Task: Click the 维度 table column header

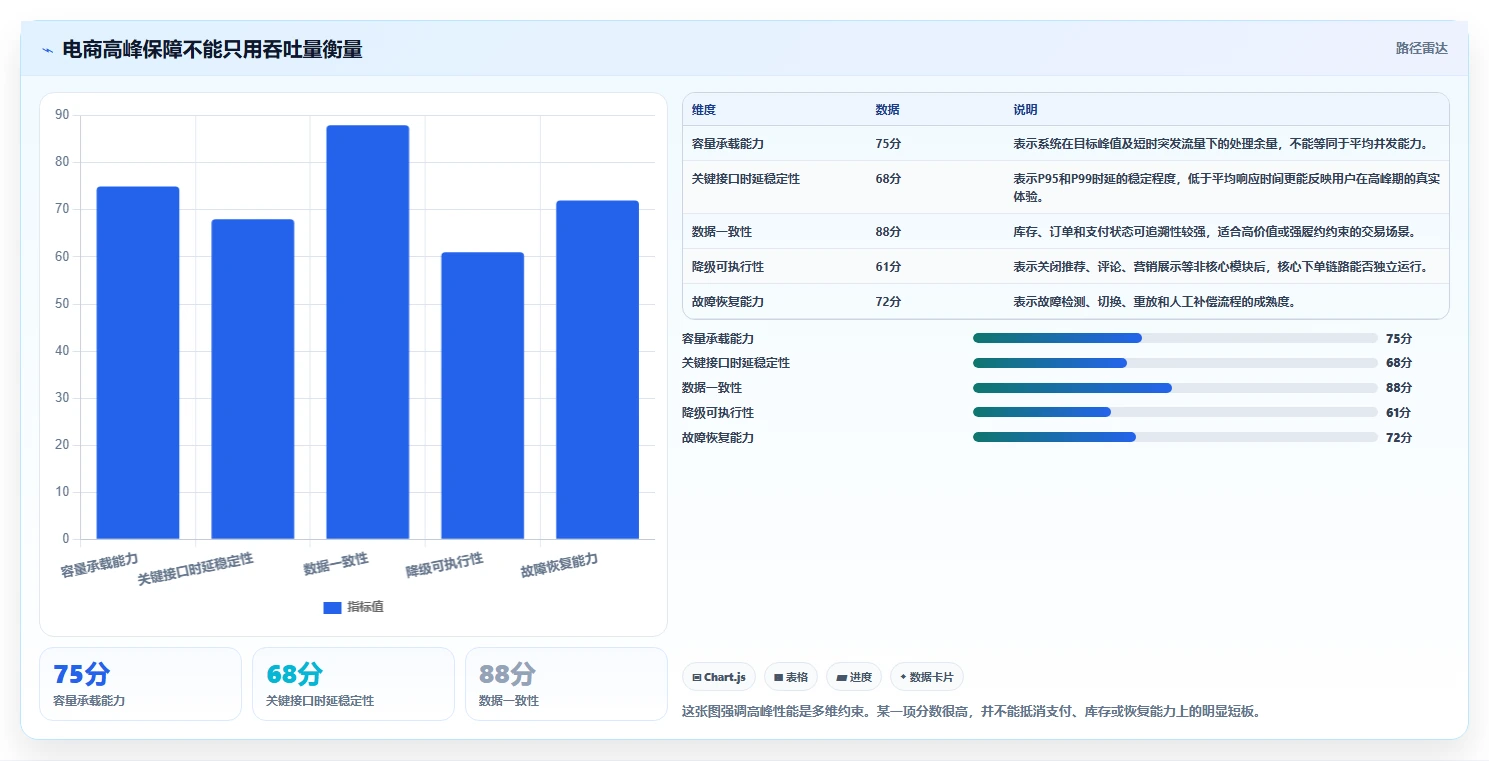Action: (704, 110)
